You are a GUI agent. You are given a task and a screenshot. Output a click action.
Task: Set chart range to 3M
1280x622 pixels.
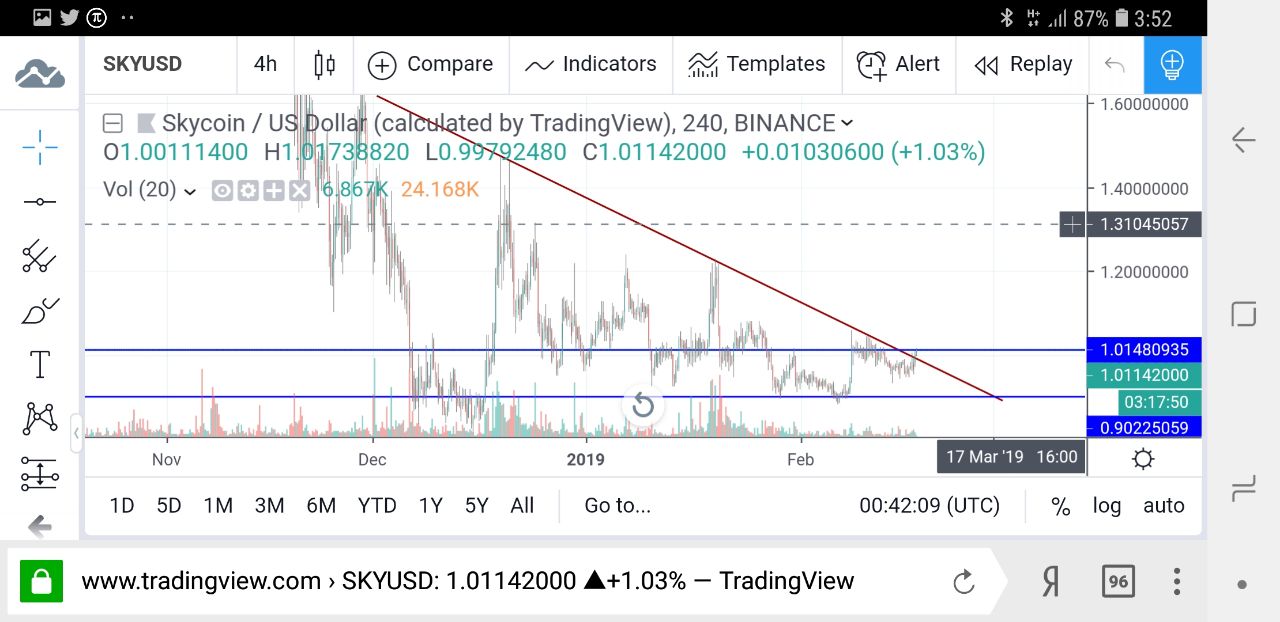(269, 506)
